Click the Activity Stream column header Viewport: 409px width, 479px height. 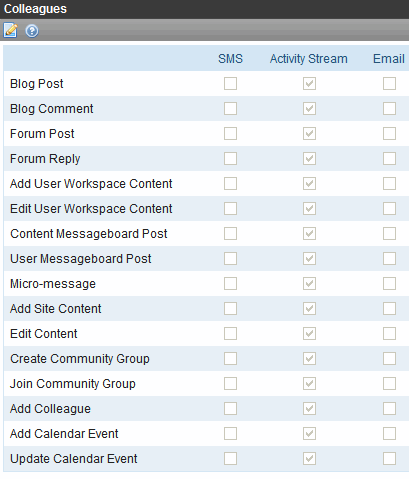(x=309, y=59)
